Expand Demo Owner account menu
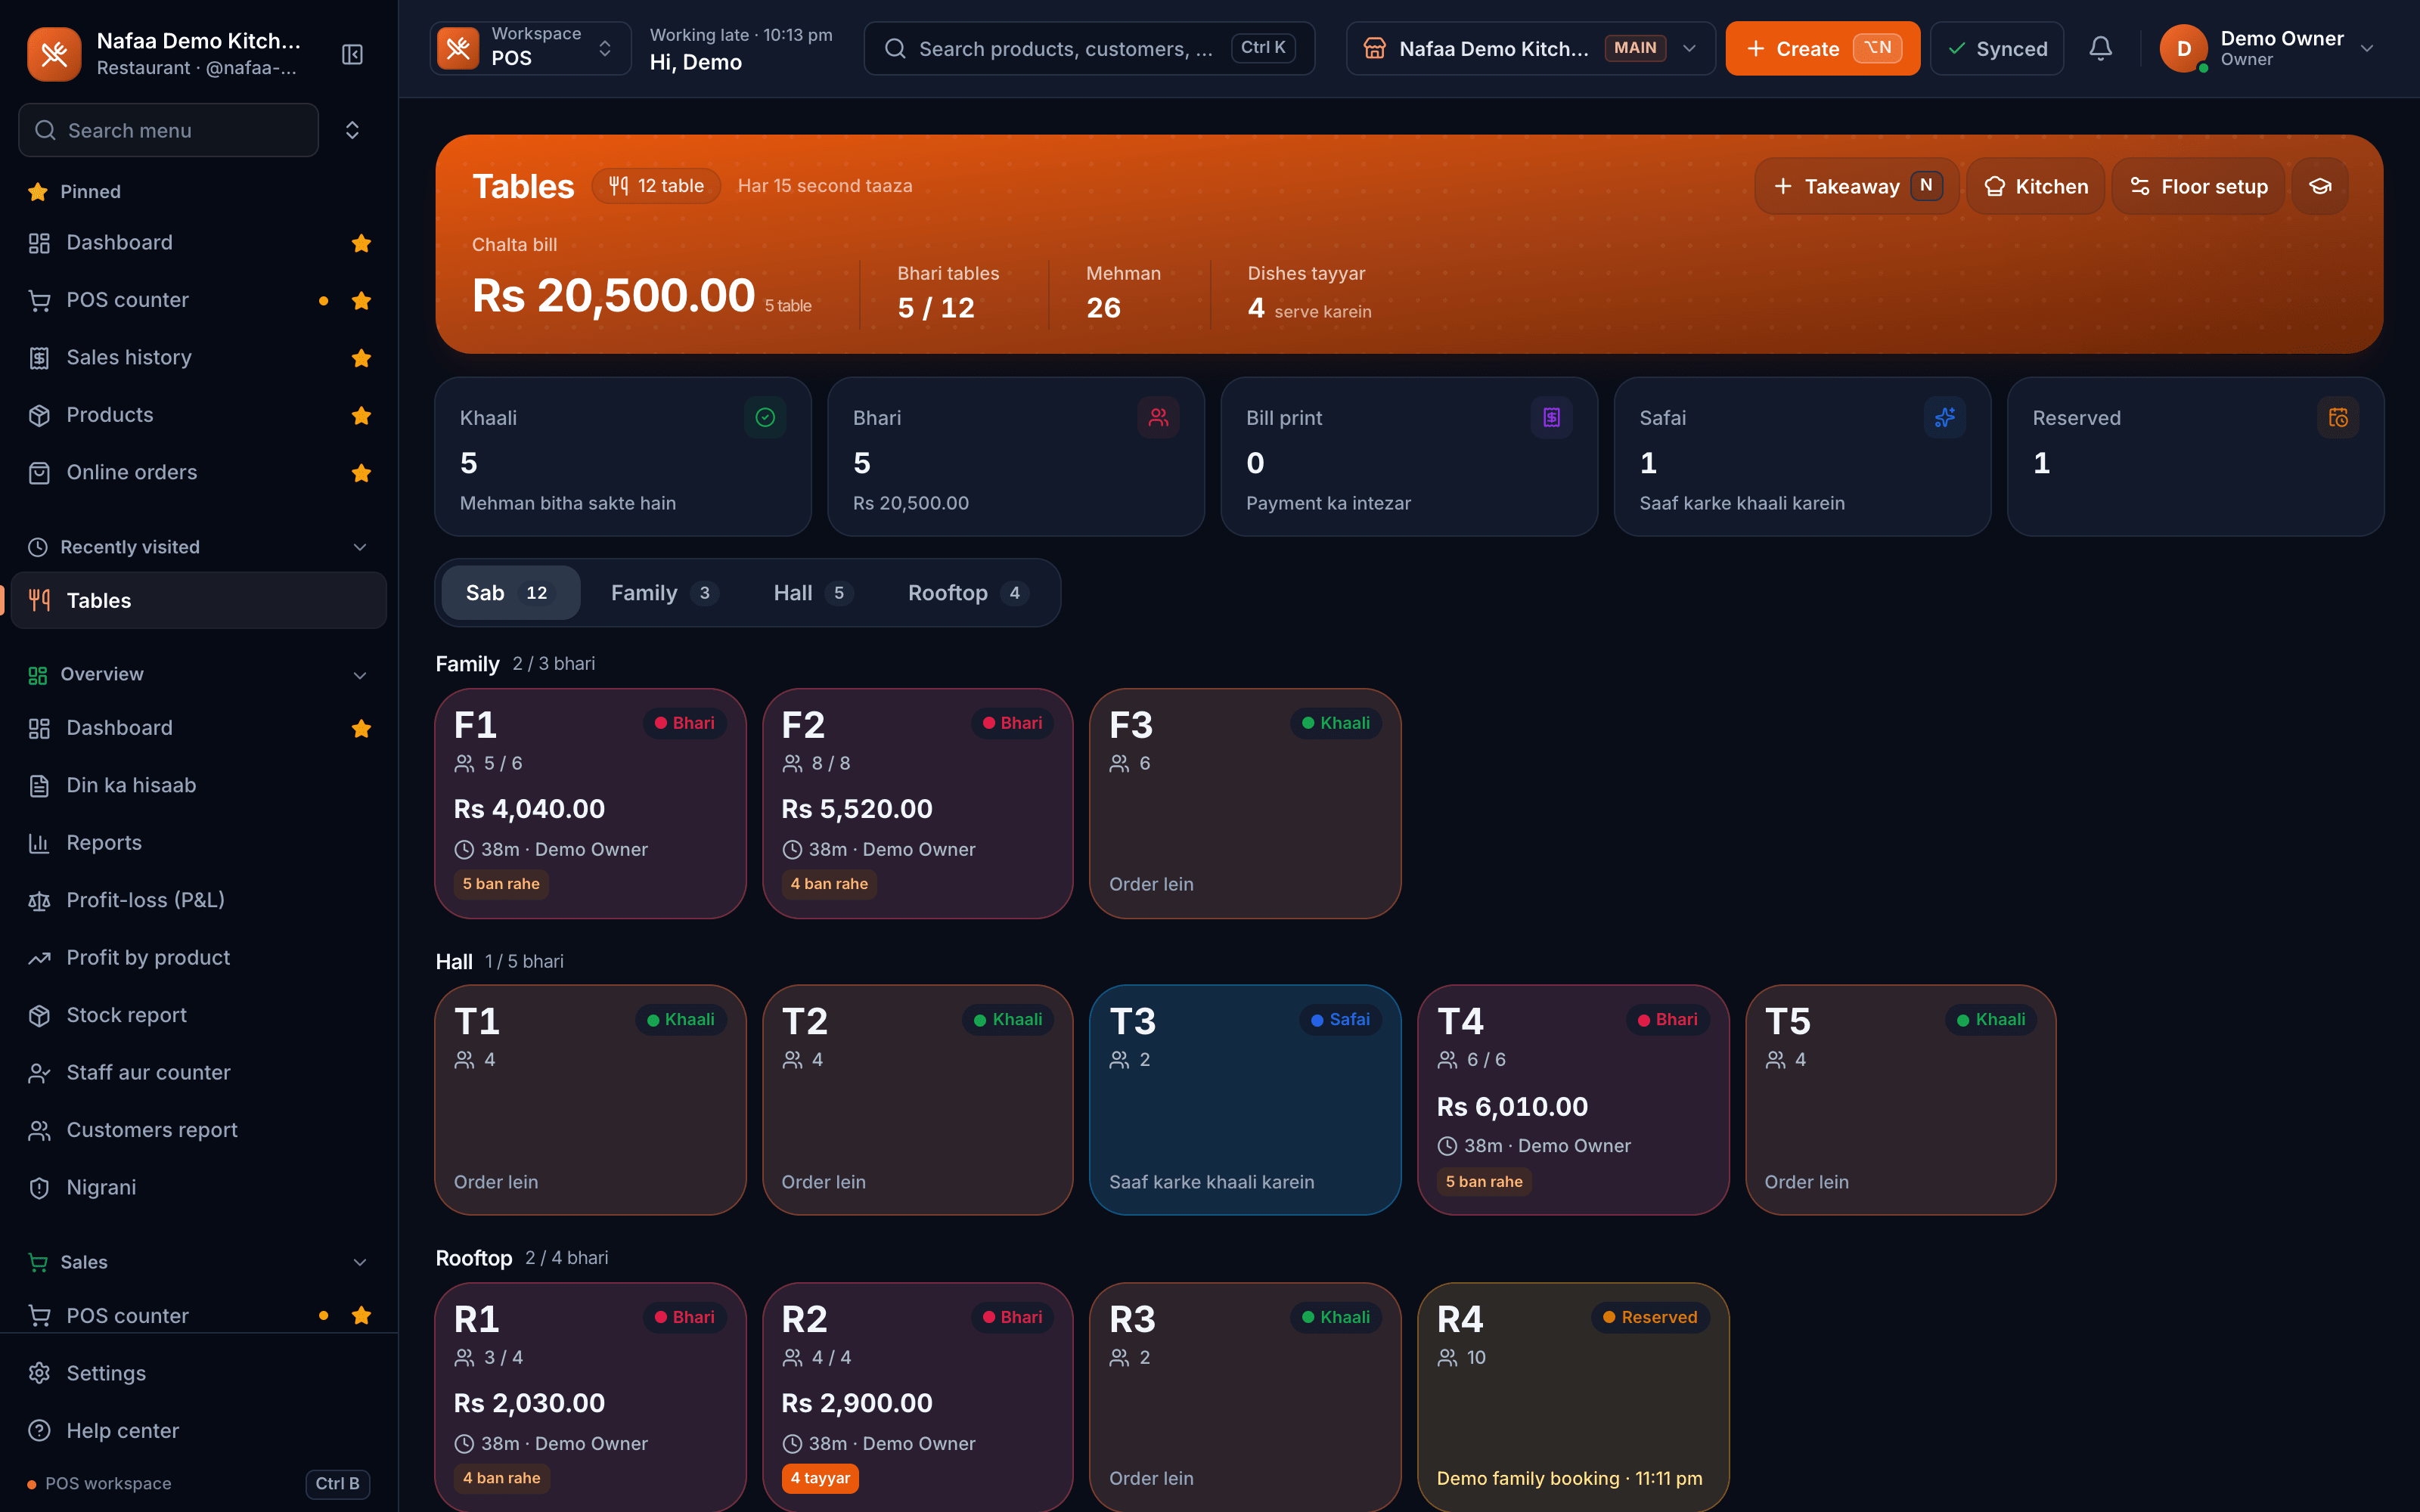This screenshot has width=2420, height=1512. coord(2267,48)
